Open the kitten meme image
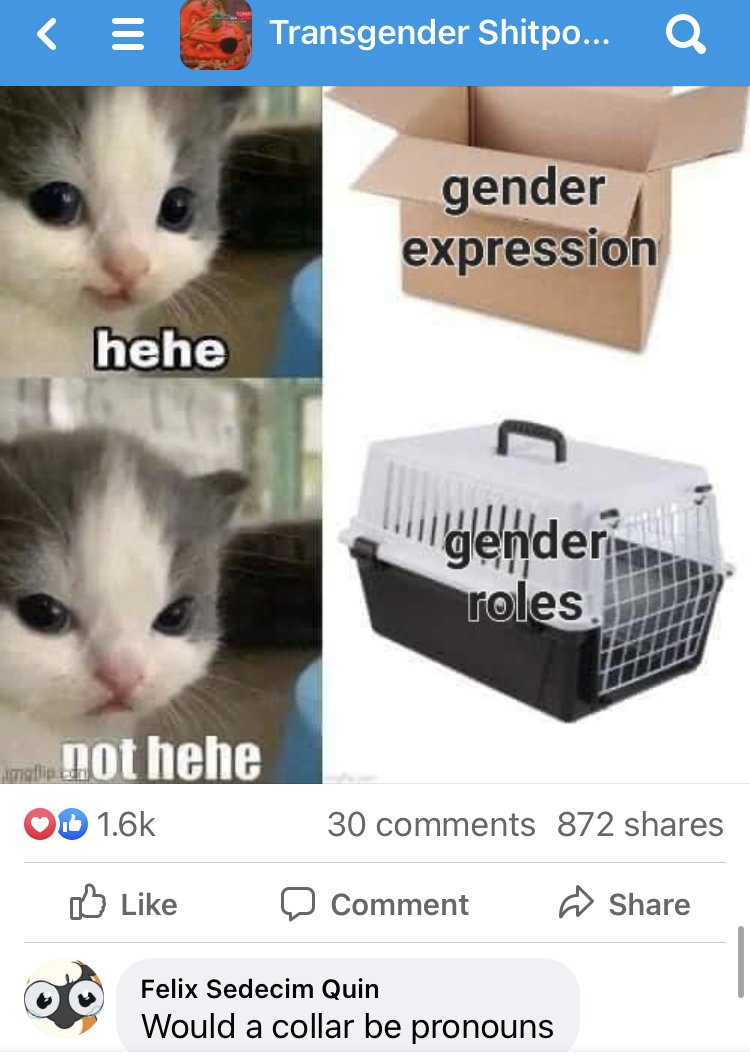Image resolution: width=750 pixels, height=1062 pixels. tap(375, 435)
